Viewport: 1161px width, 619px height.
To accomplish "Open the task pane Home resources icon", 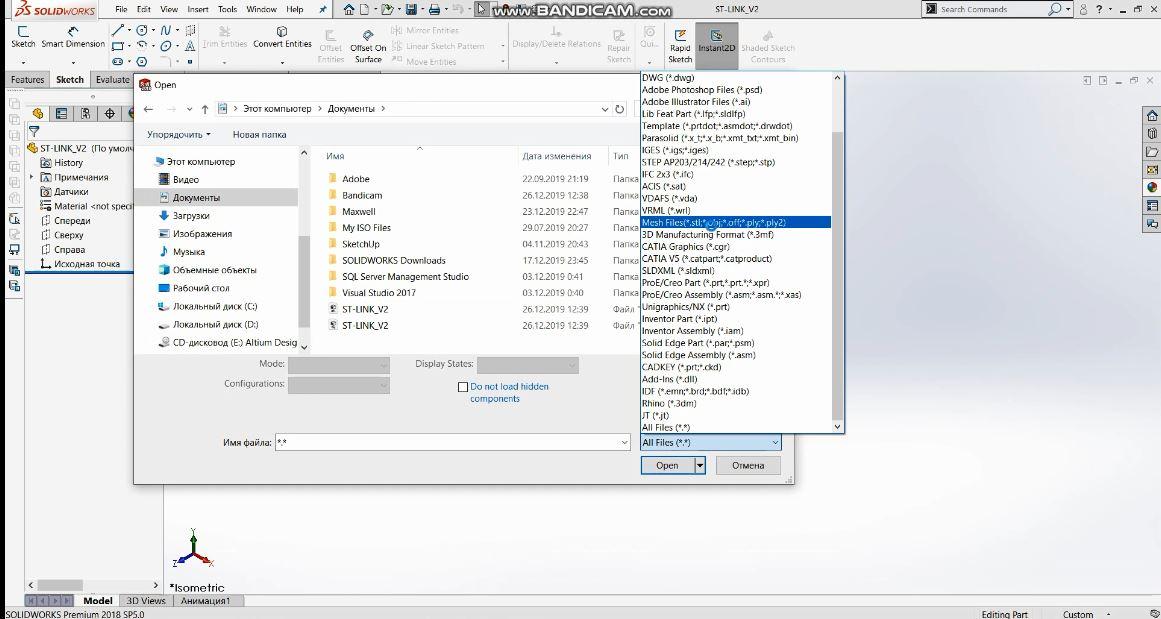I will 1152,116.
